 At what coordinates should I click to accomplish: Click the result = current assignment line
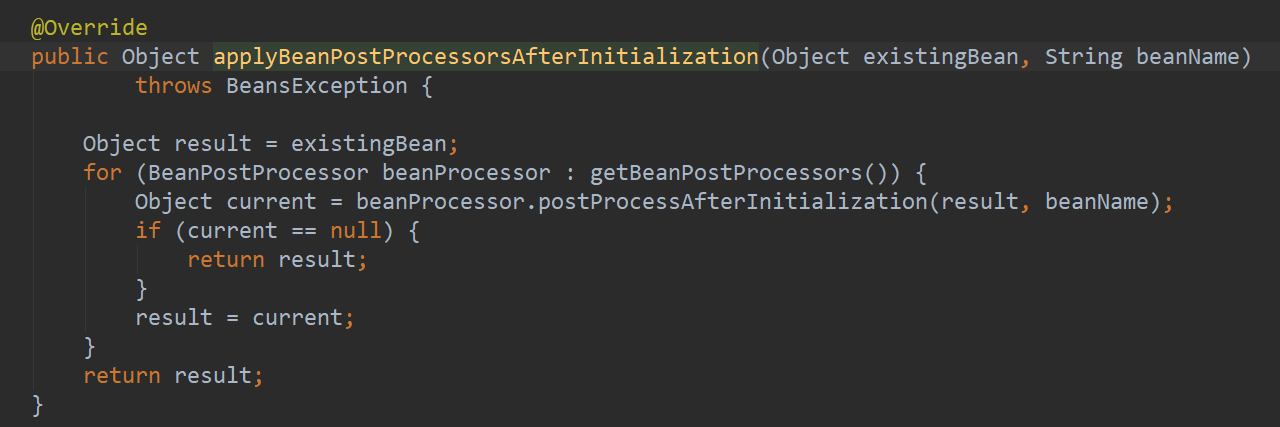pyautogui.click(x=245, y=318)
